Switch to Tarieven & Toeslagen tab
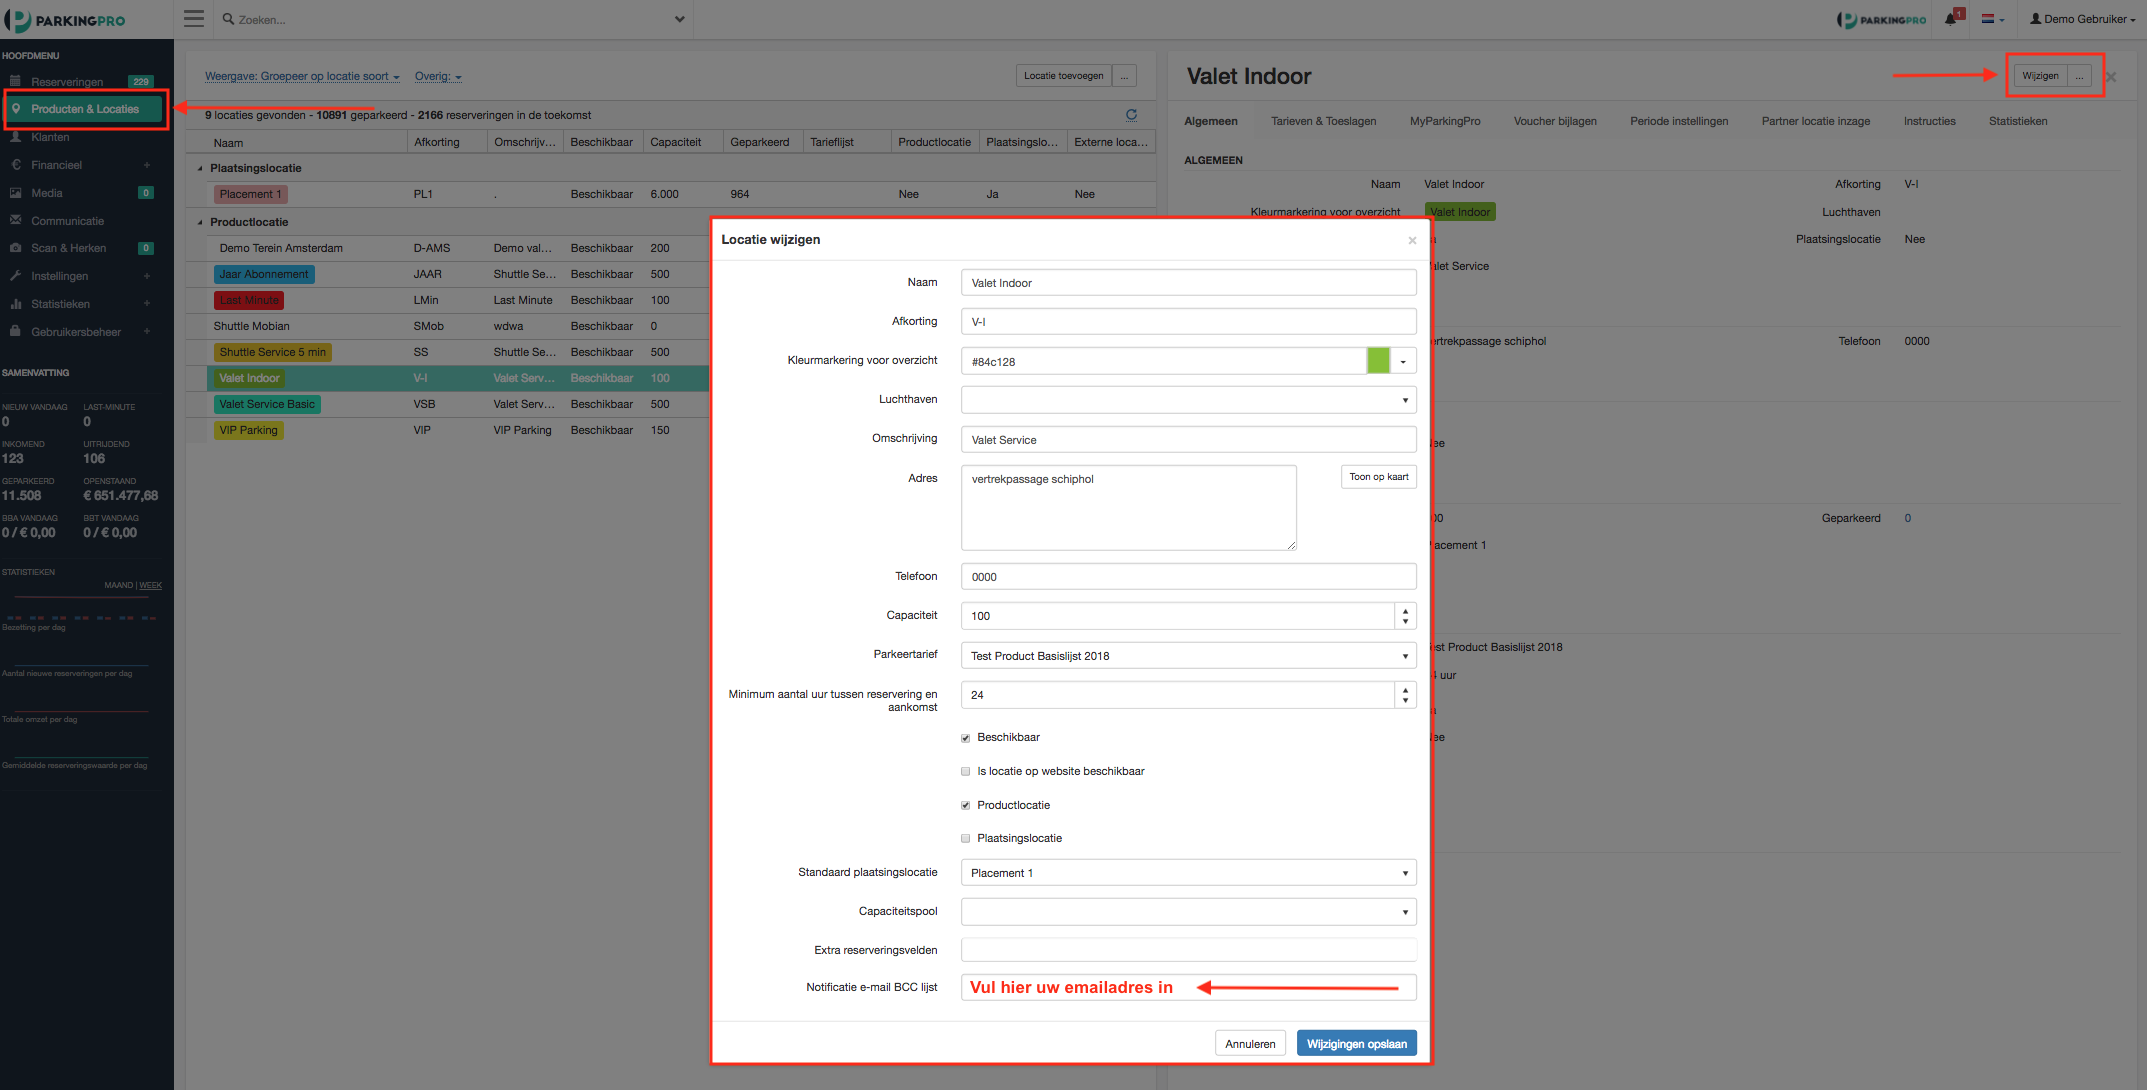Screen dimensions: 2147x1090 [1323, 121]
